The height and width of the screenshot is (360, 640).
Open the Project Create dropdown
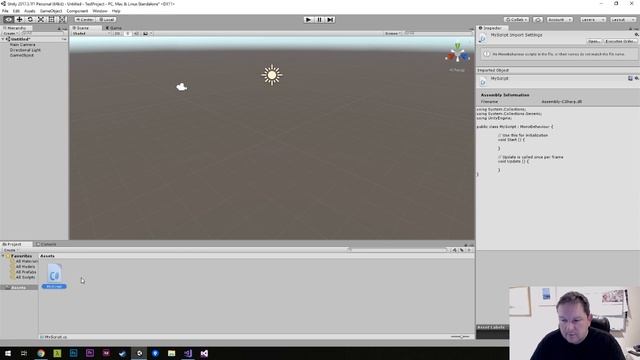pyautogui.click(x=11, y=250)
